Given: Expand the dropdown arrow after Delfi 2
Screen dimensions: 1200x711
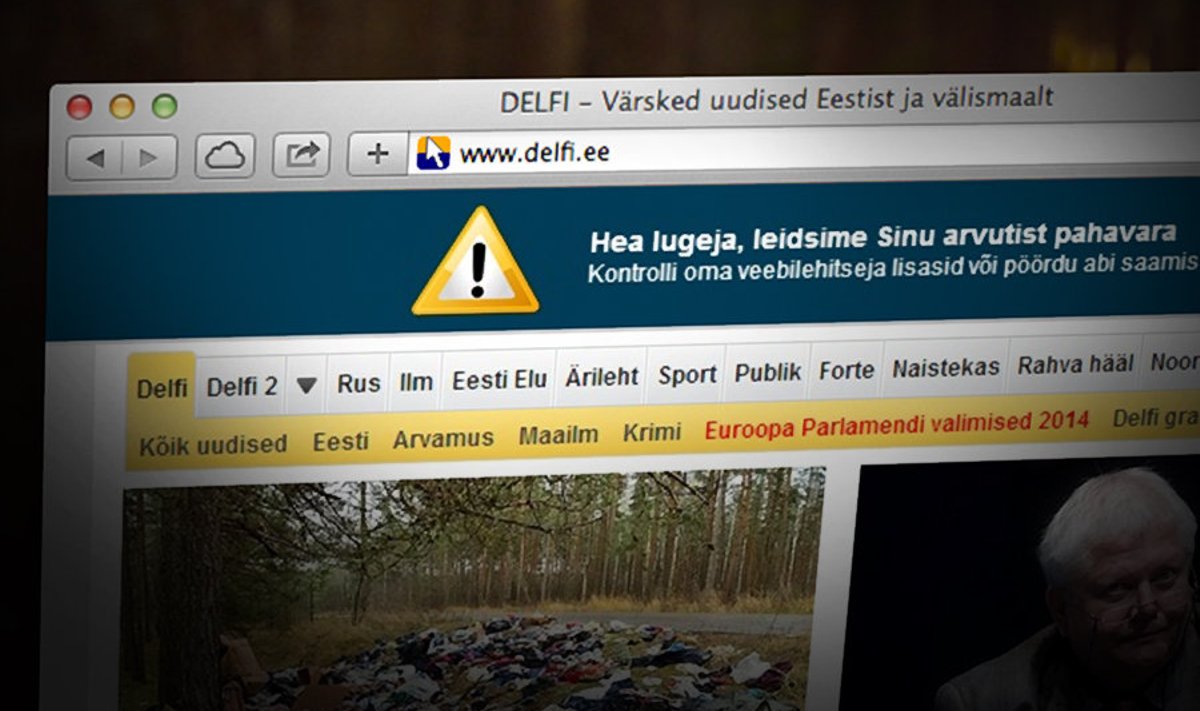Looking at the screenshot, I should (307, 385).
